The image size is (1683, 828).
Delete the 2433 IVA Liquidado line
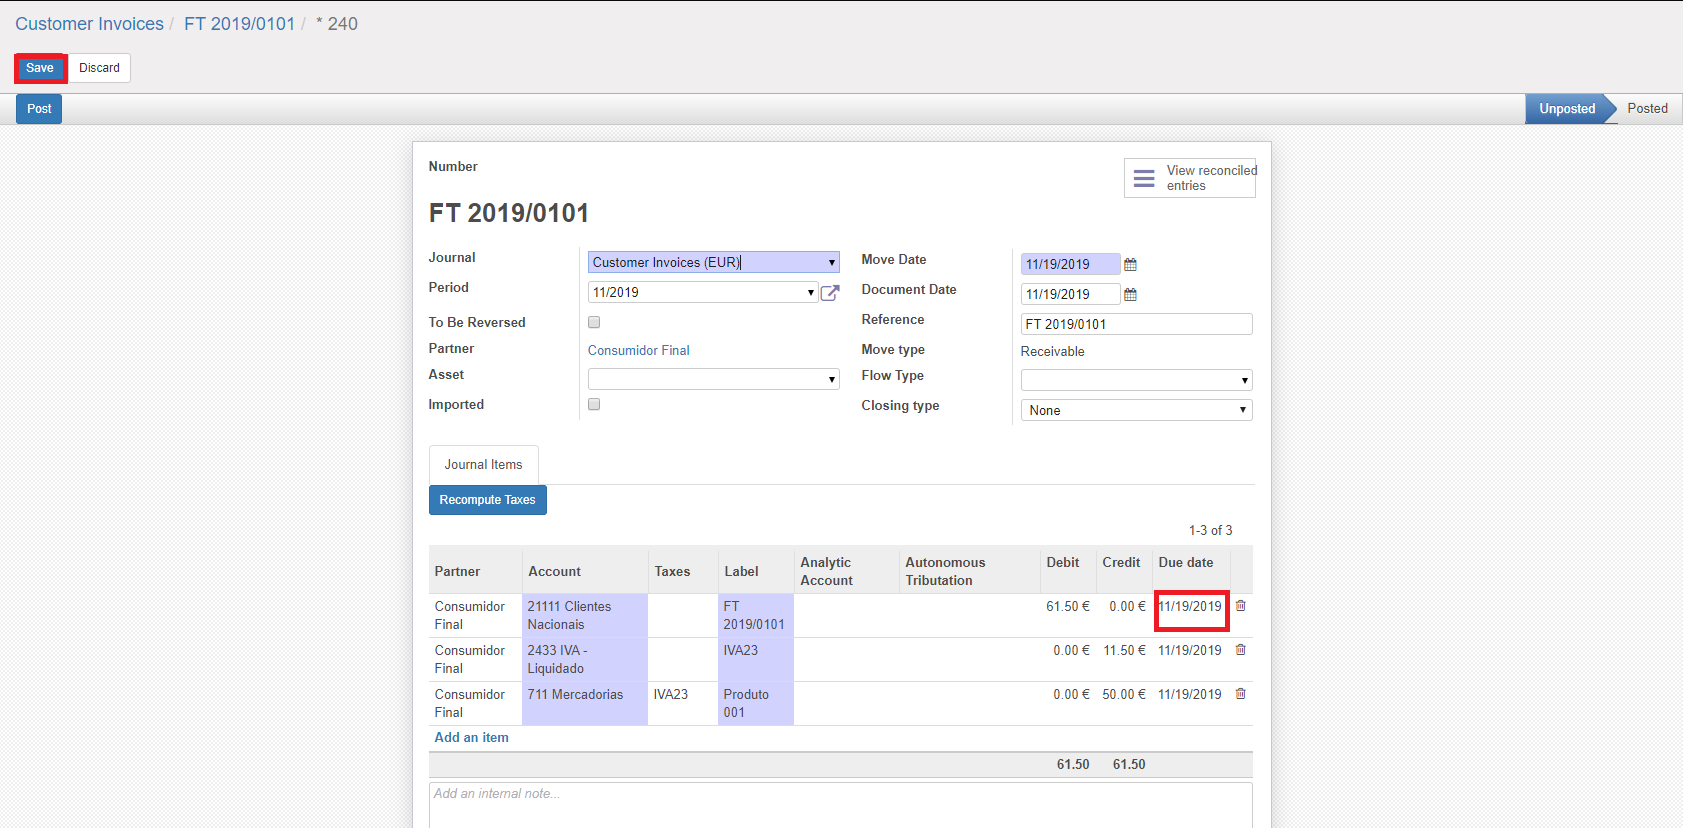(1240, 650)
